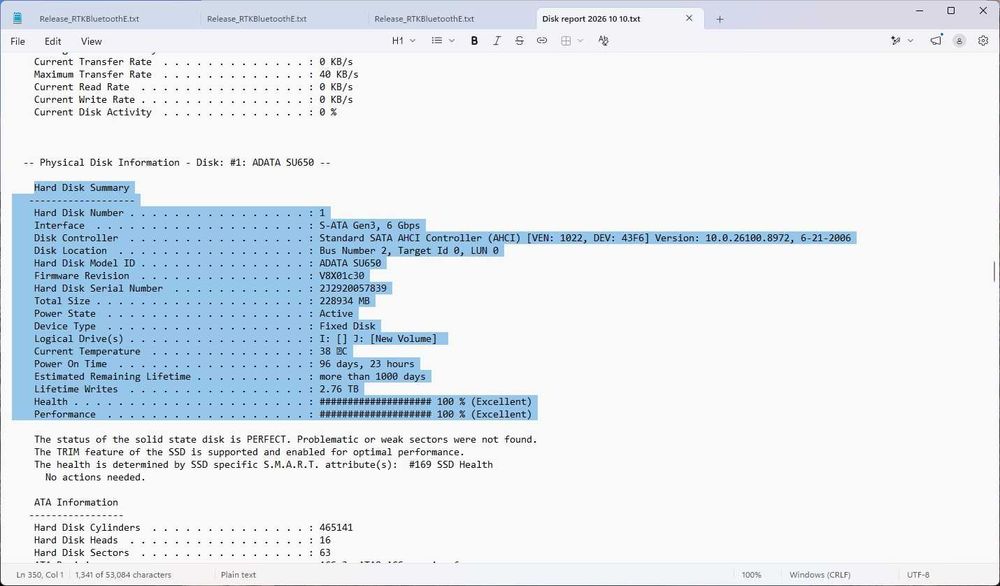Image resolution: width=1000 pixels, height=586 pixels.
Task: Open the File menu
Action: (18, 41)
